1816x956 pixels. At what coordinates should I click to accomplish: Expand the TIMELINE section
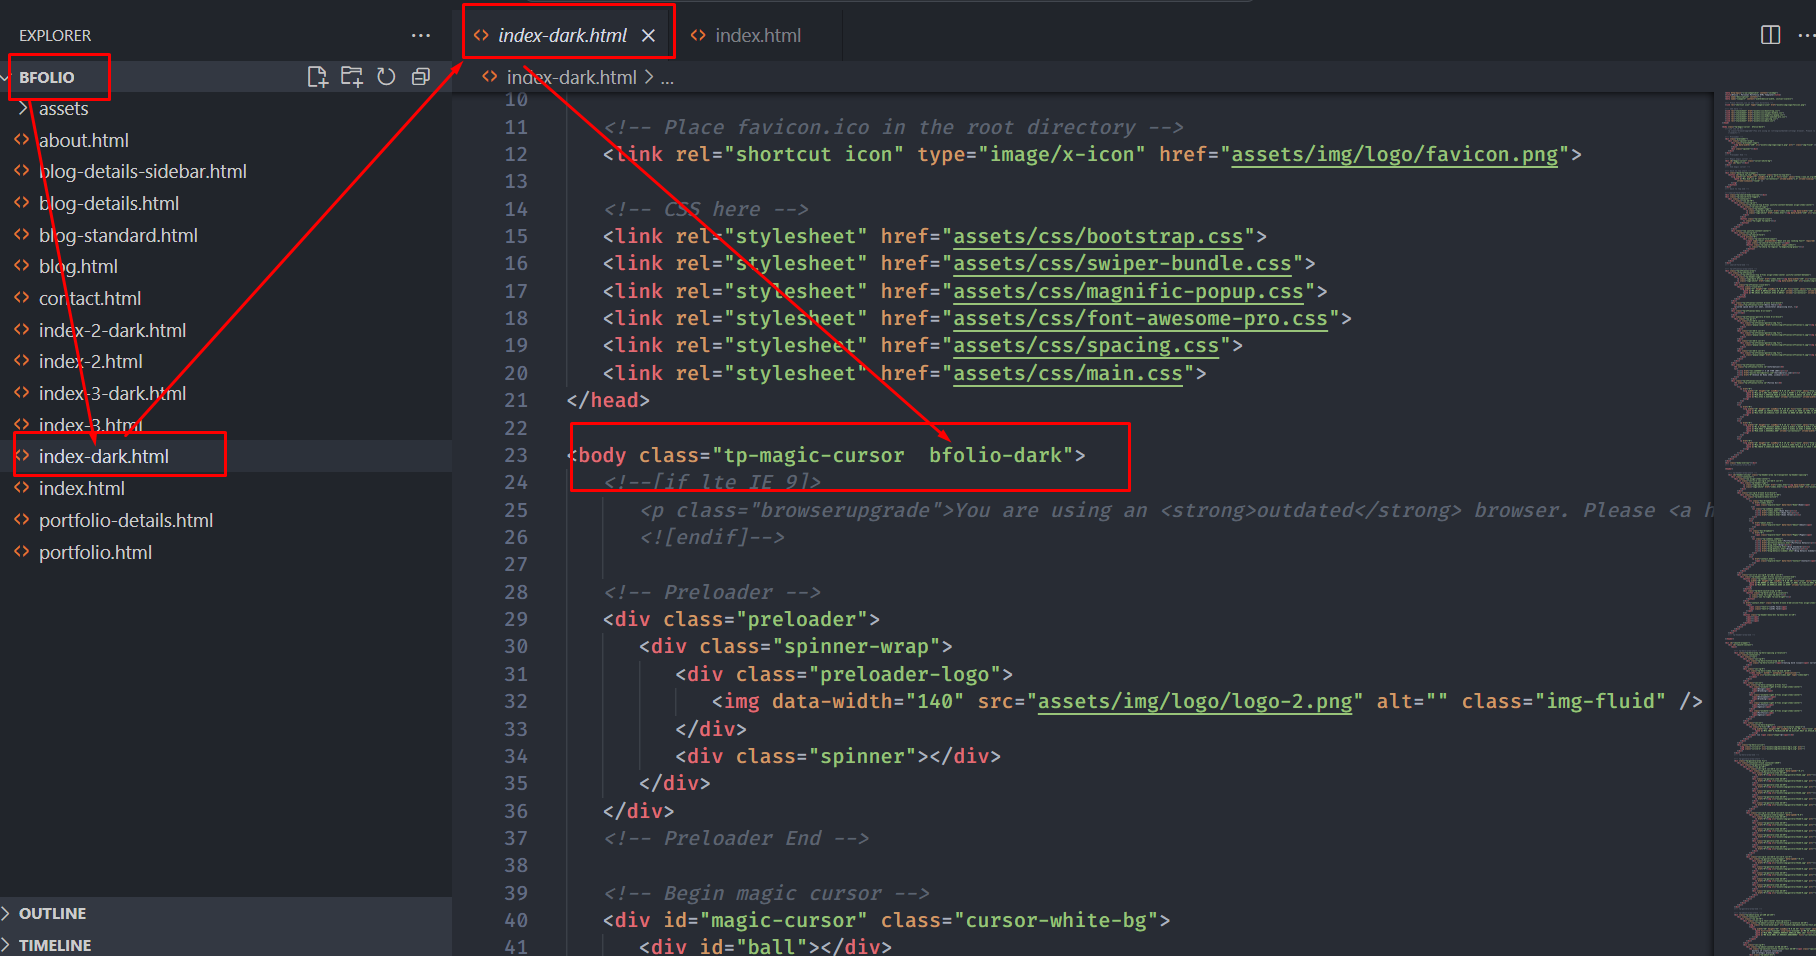tap(54, 945)
